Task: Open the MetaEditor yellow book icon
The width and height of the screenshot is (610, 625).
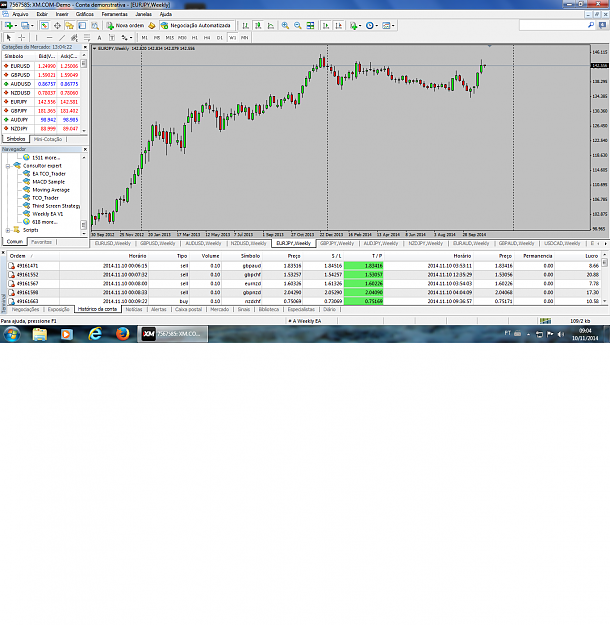Action: coord(152,26)
